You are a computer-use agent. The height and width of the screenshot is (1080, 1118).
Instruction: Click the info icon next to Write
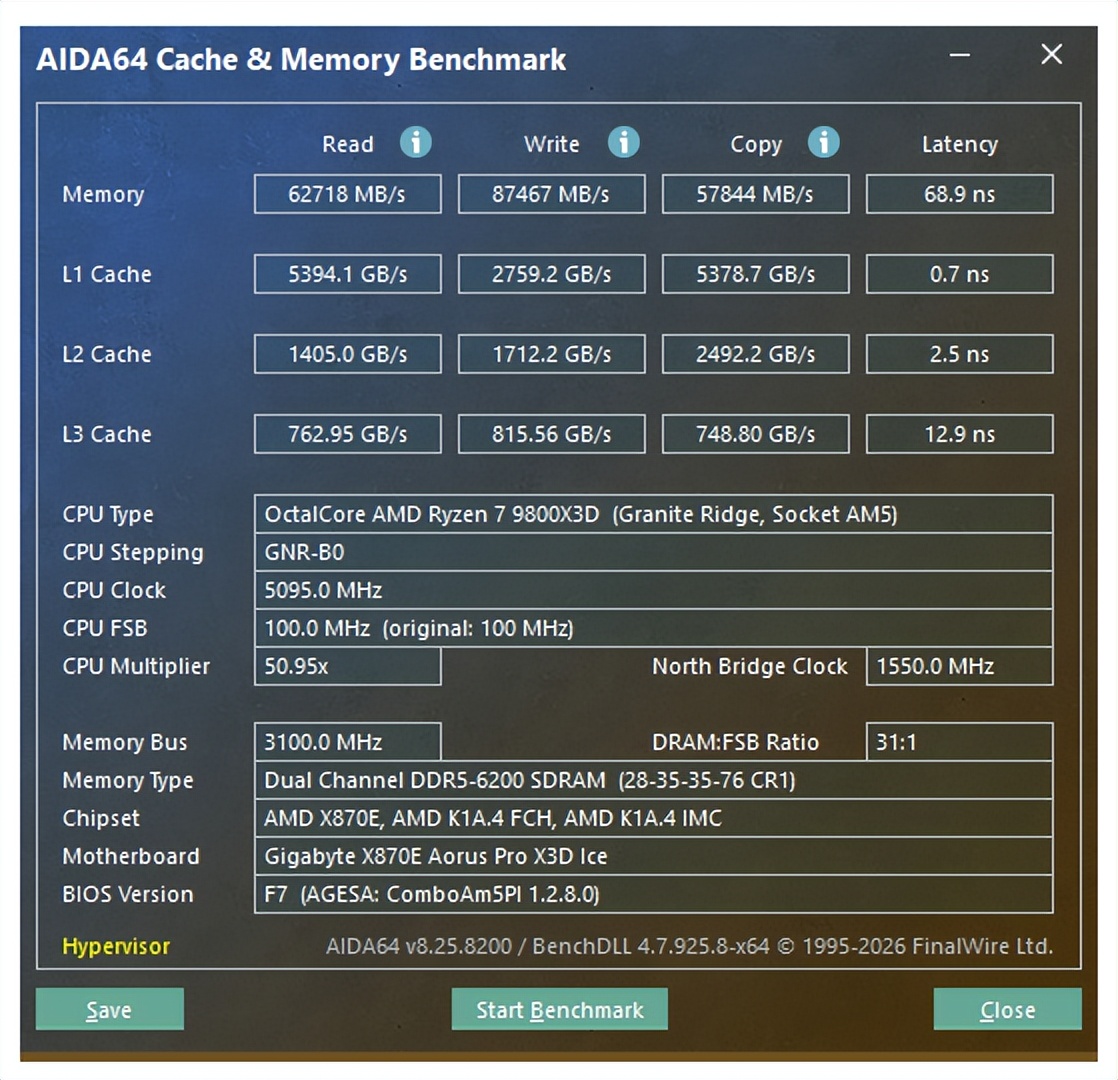pos(623,142)
